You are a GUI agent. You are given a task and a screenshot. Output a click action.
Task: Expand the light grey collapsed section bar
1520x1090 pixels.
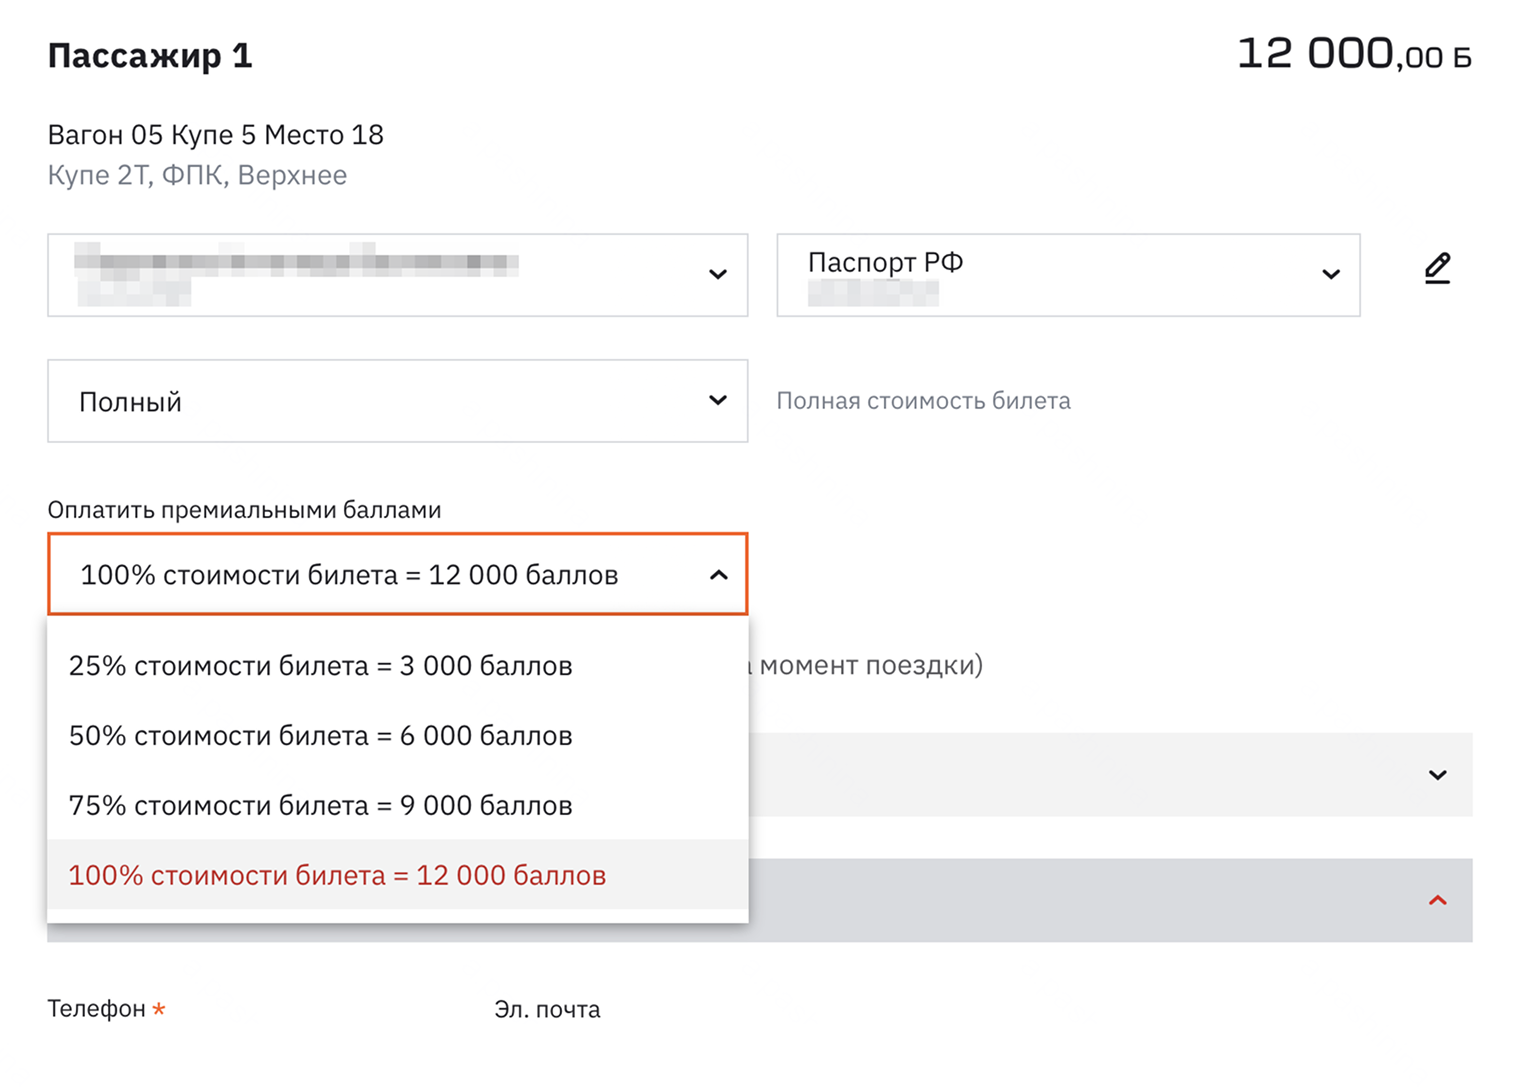click(1100, 775)
